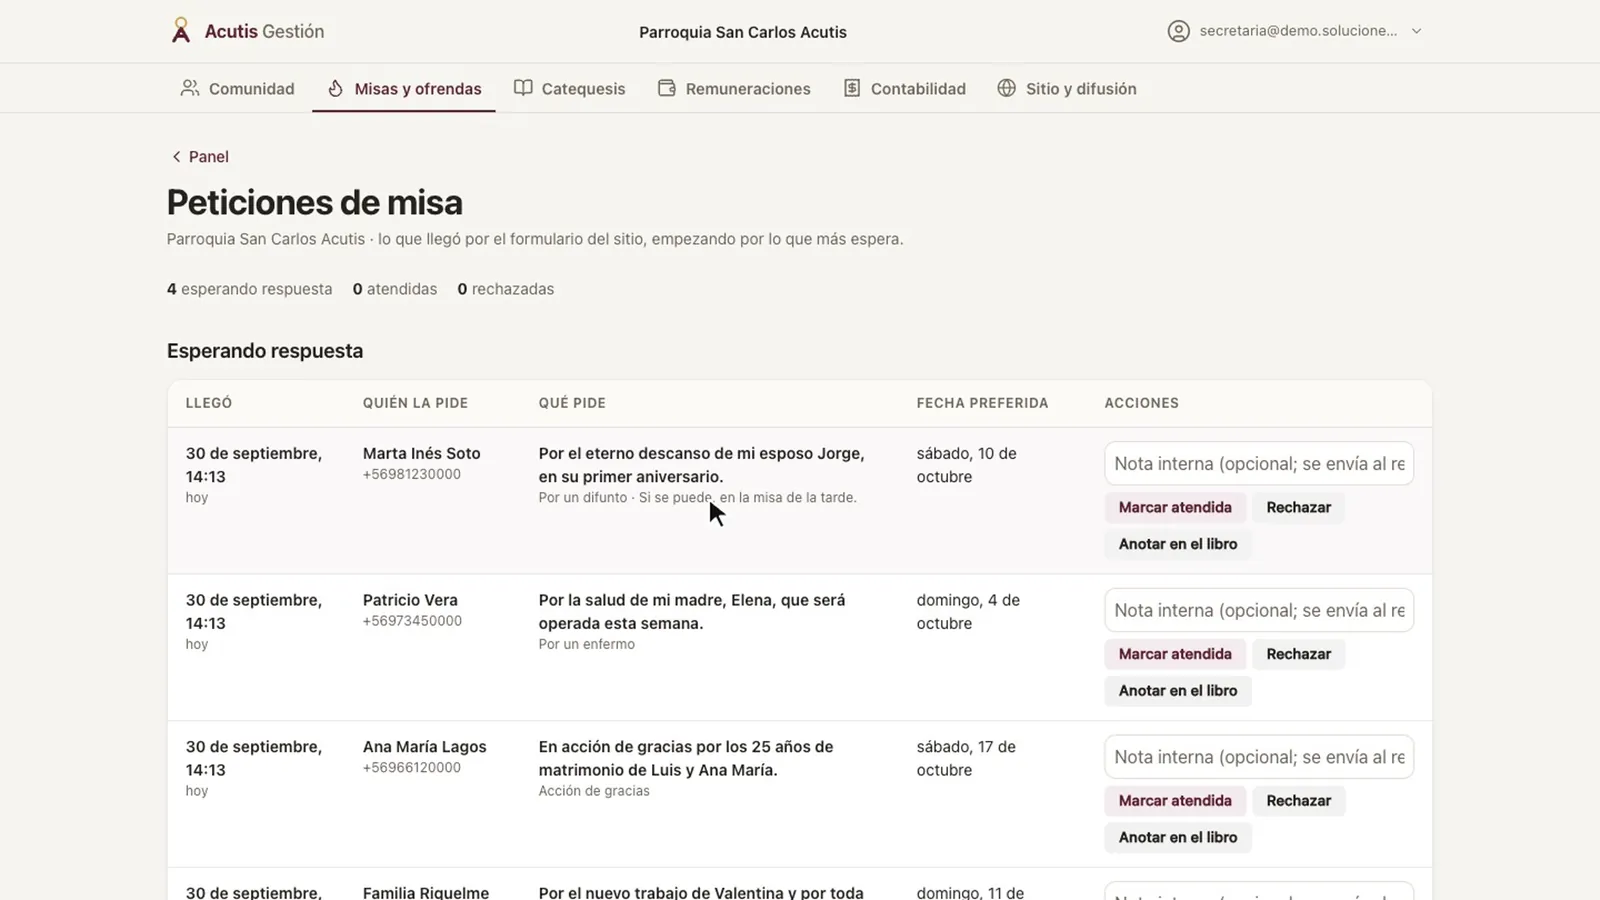Click the Sitio y difusión globe icon
1600x900 pixels.
(x=1007, y=88)
